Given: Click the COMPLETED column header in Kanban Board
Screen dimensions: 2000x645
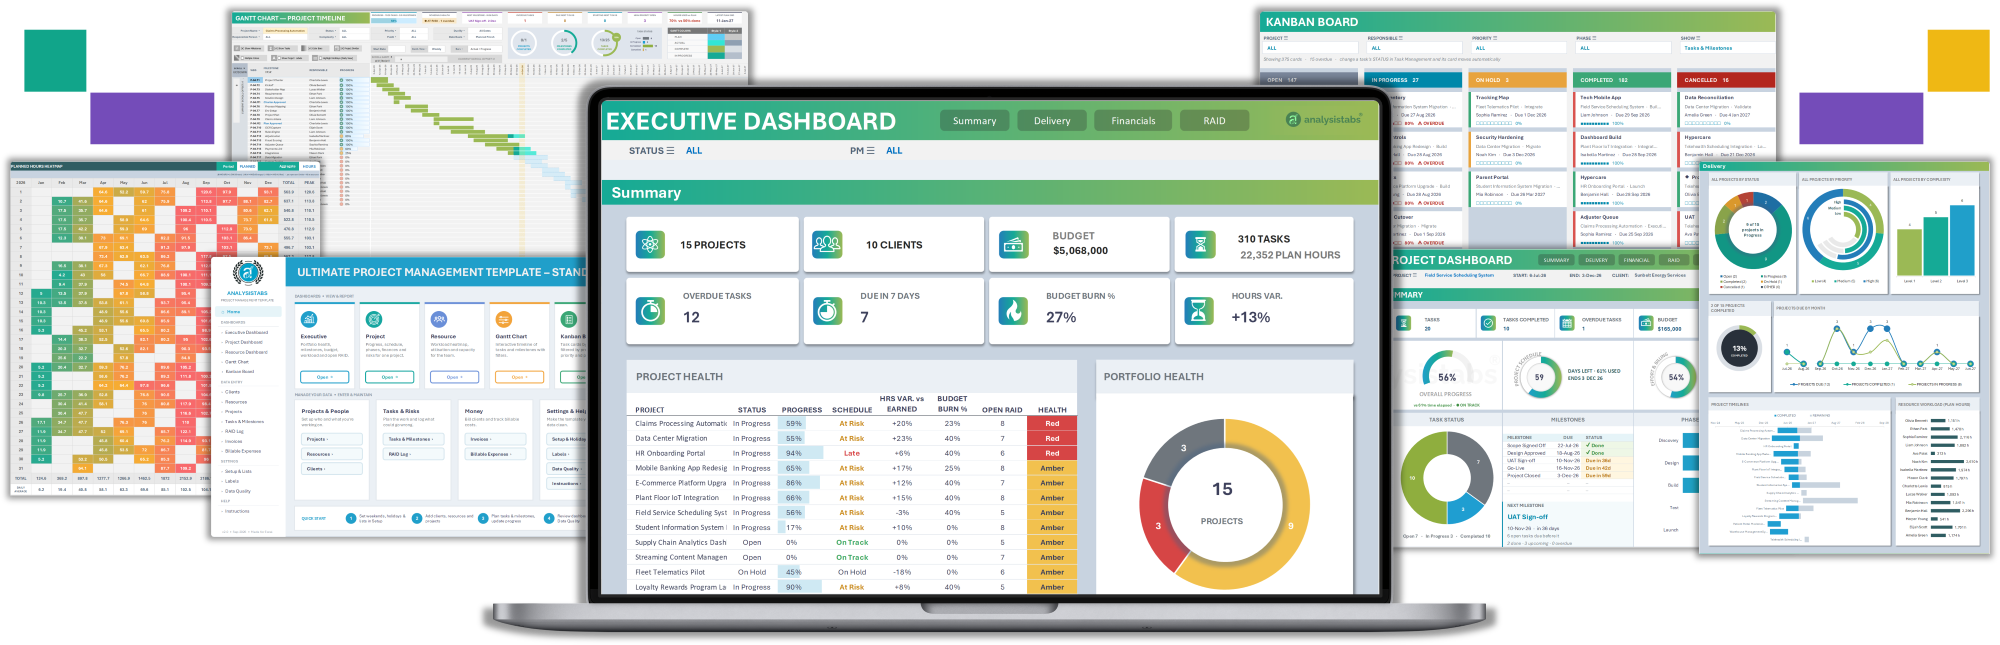Looking at the screenshot, I should pos(1623,80).
